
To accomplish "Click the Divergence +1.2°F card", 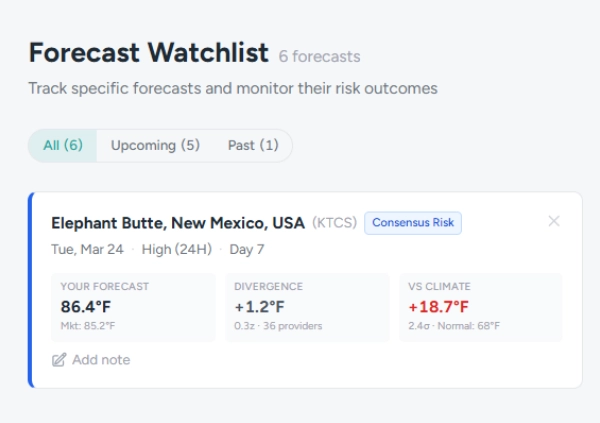I will pos(307,306).
